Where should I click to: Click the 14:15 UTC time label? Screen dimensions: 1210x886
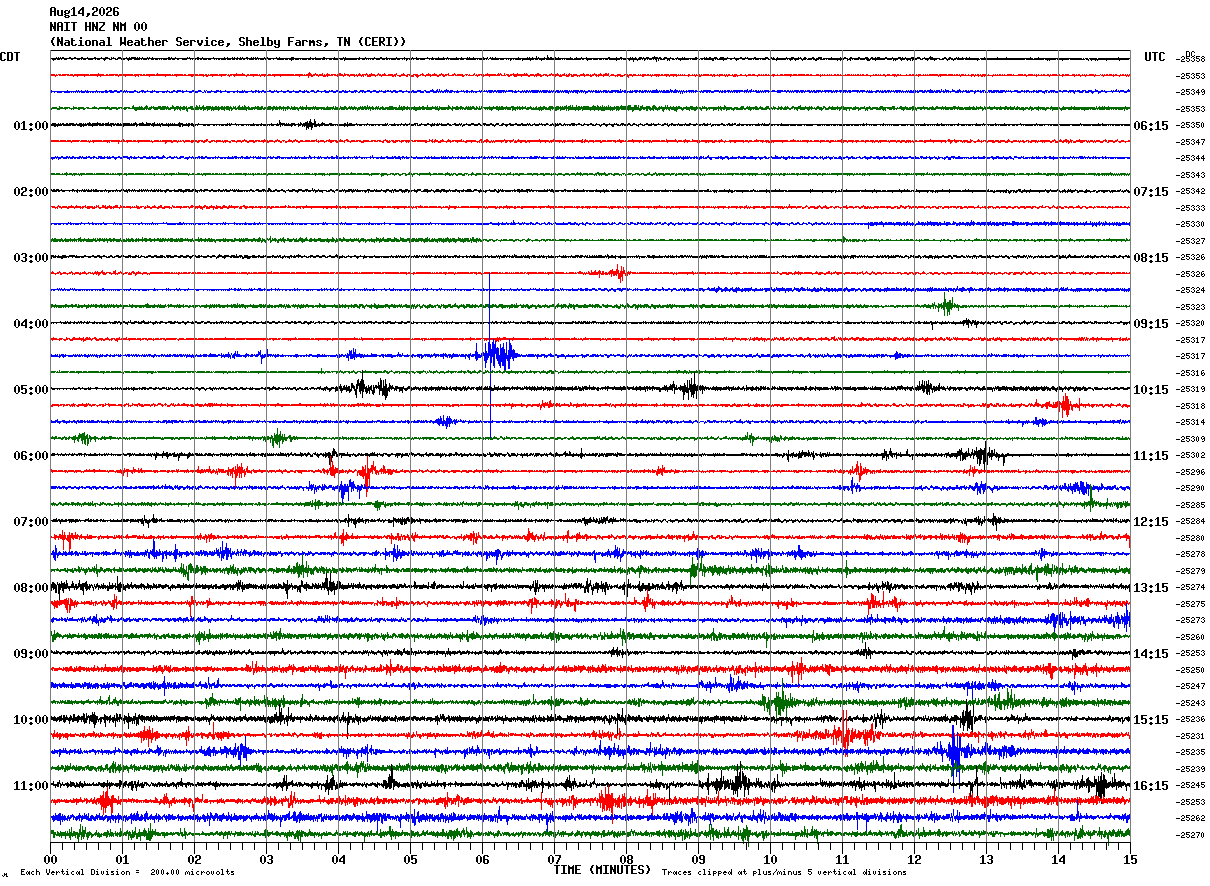[1151, 654]
